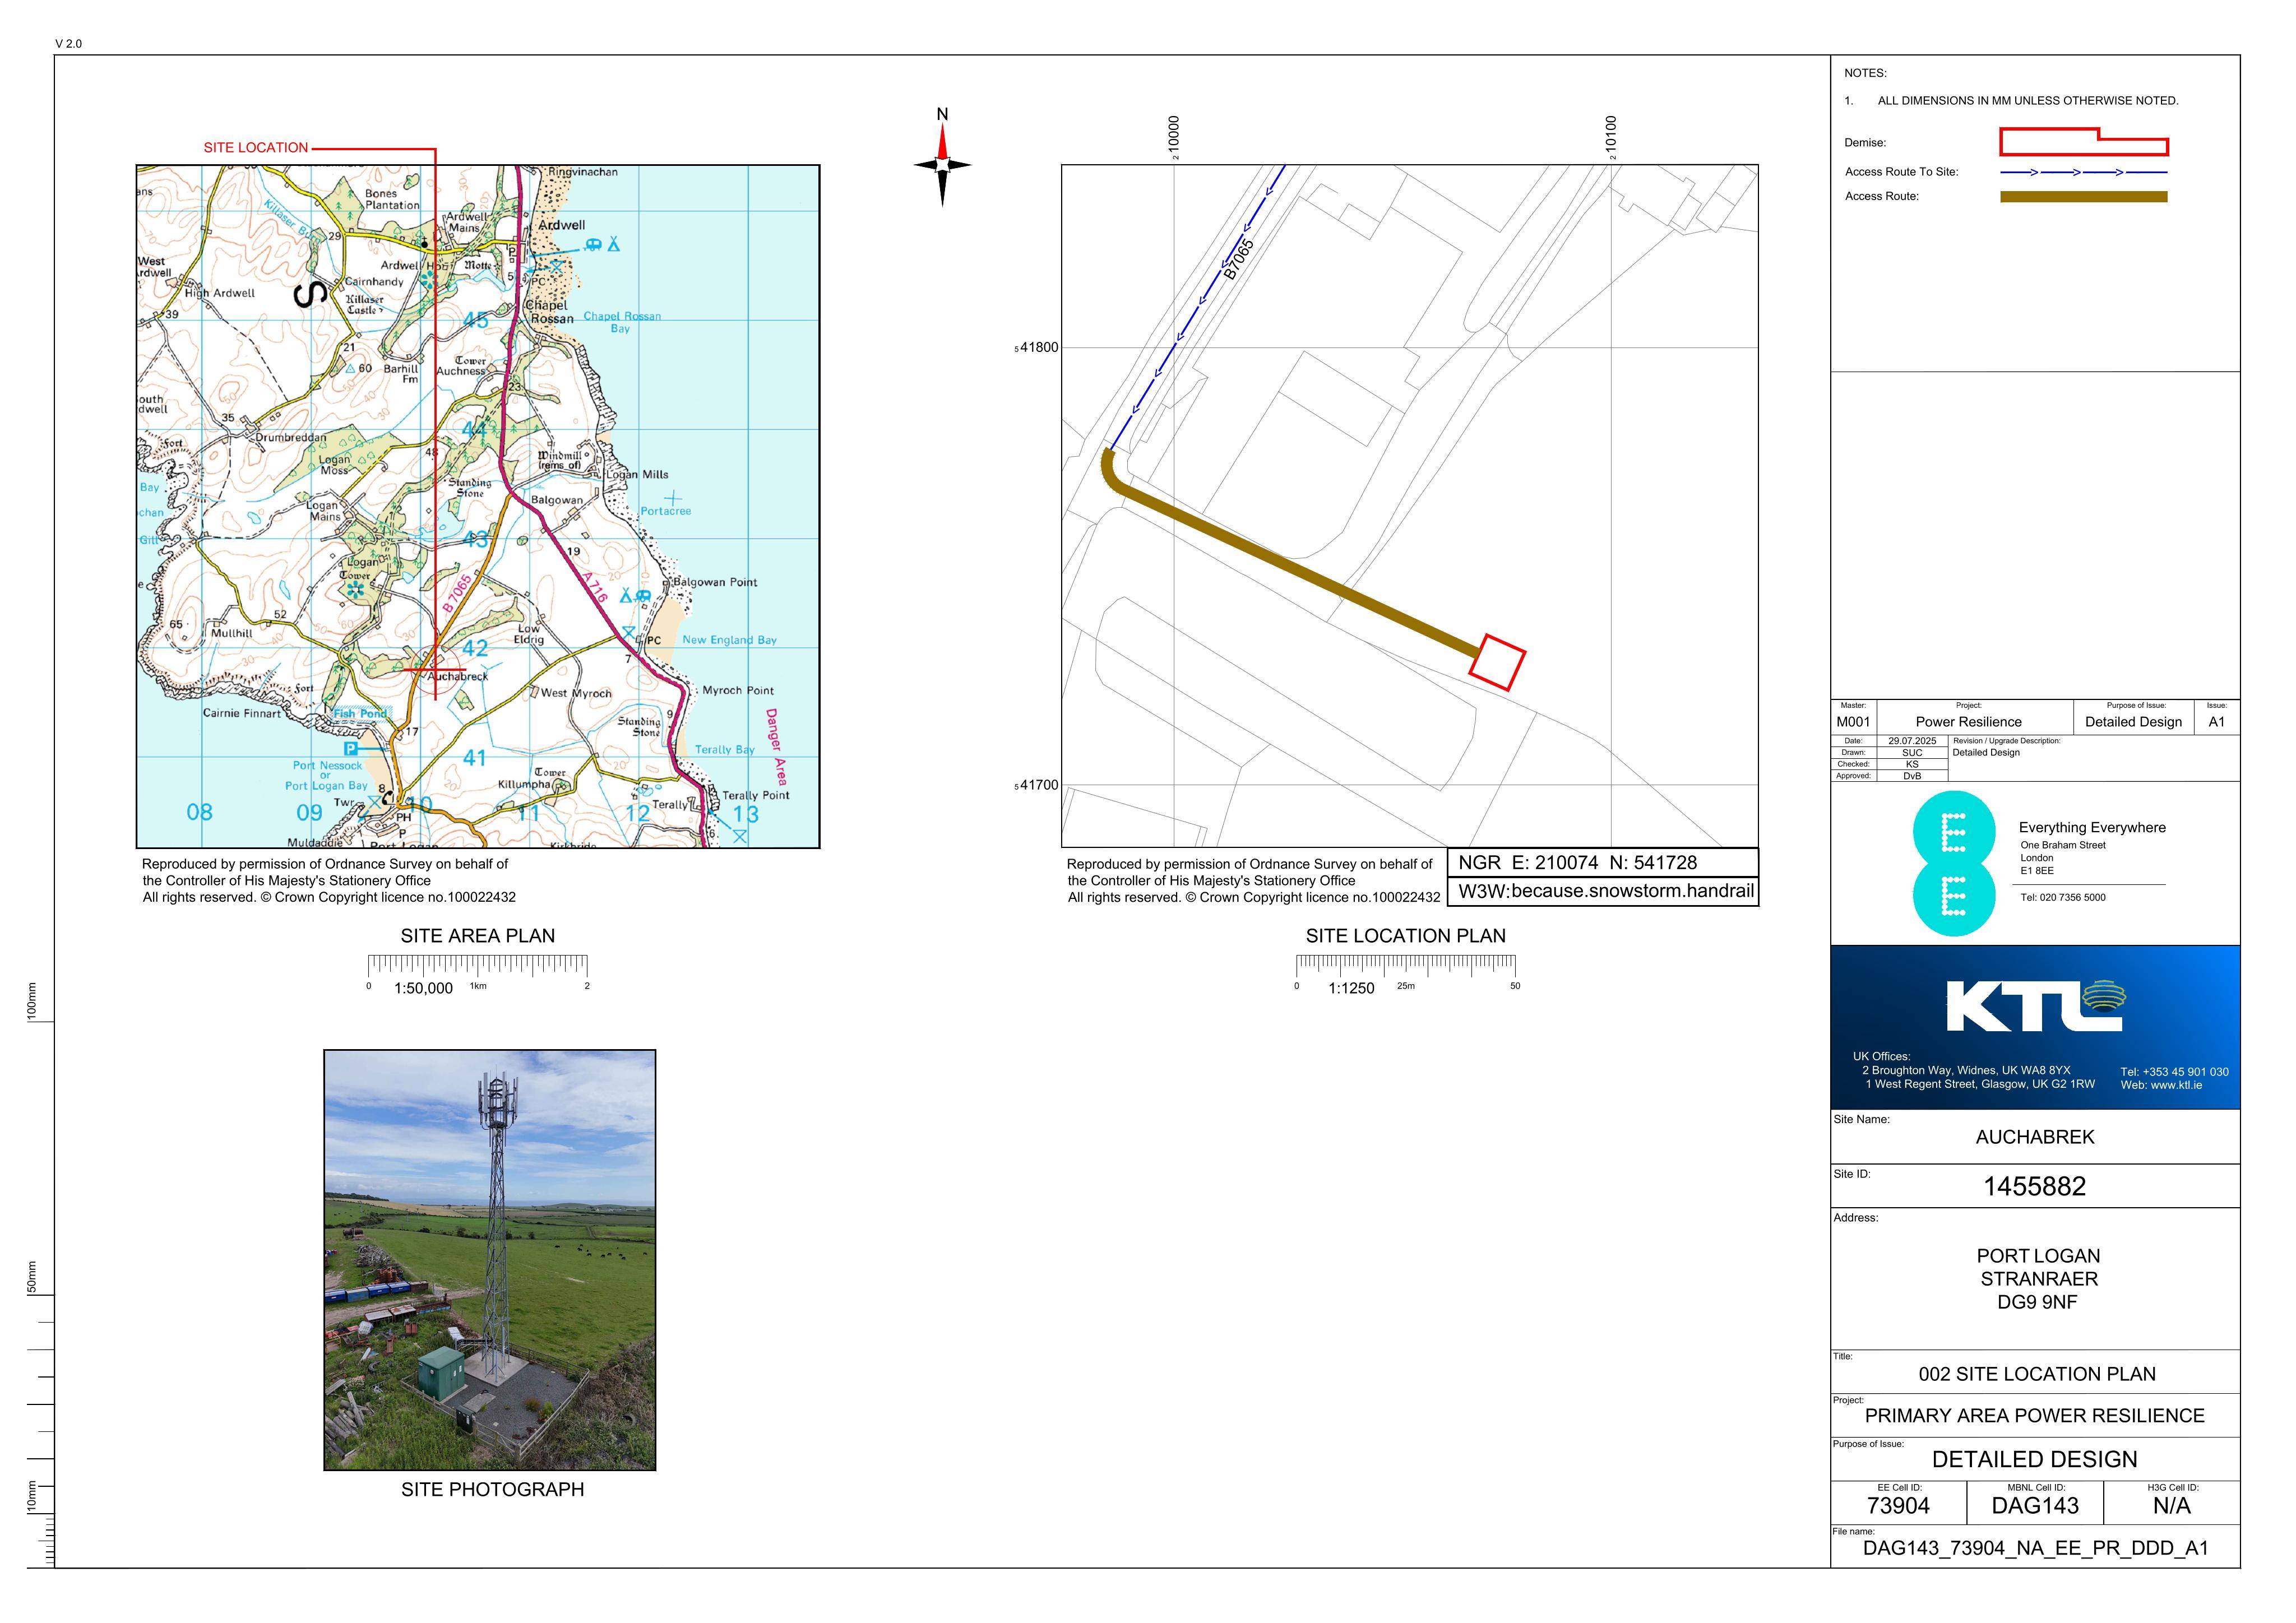Image resolution: width=2296 pixels, height=1623 pixels.
Task: Click the ALL DIMENSIONS IN MM note
Action: (x=2028, y=101)
